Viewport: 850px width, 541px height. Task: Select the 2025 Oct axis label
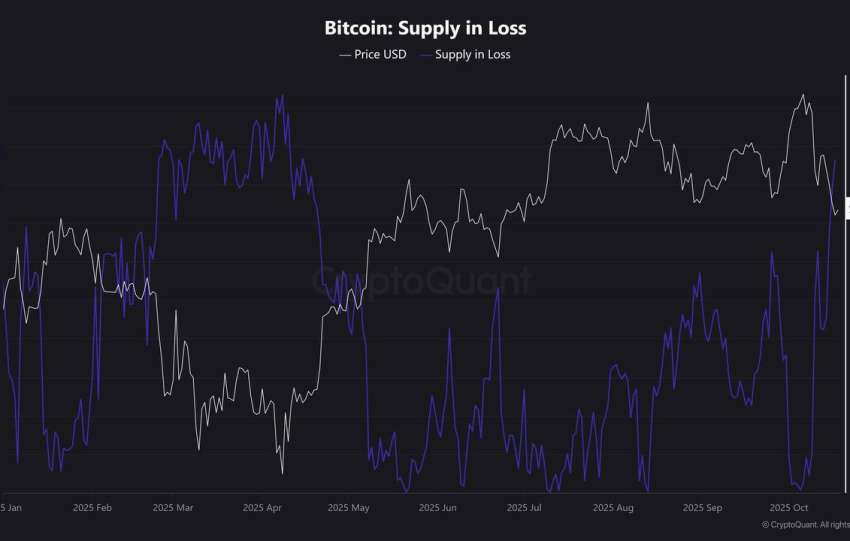[x=787, y=508]
